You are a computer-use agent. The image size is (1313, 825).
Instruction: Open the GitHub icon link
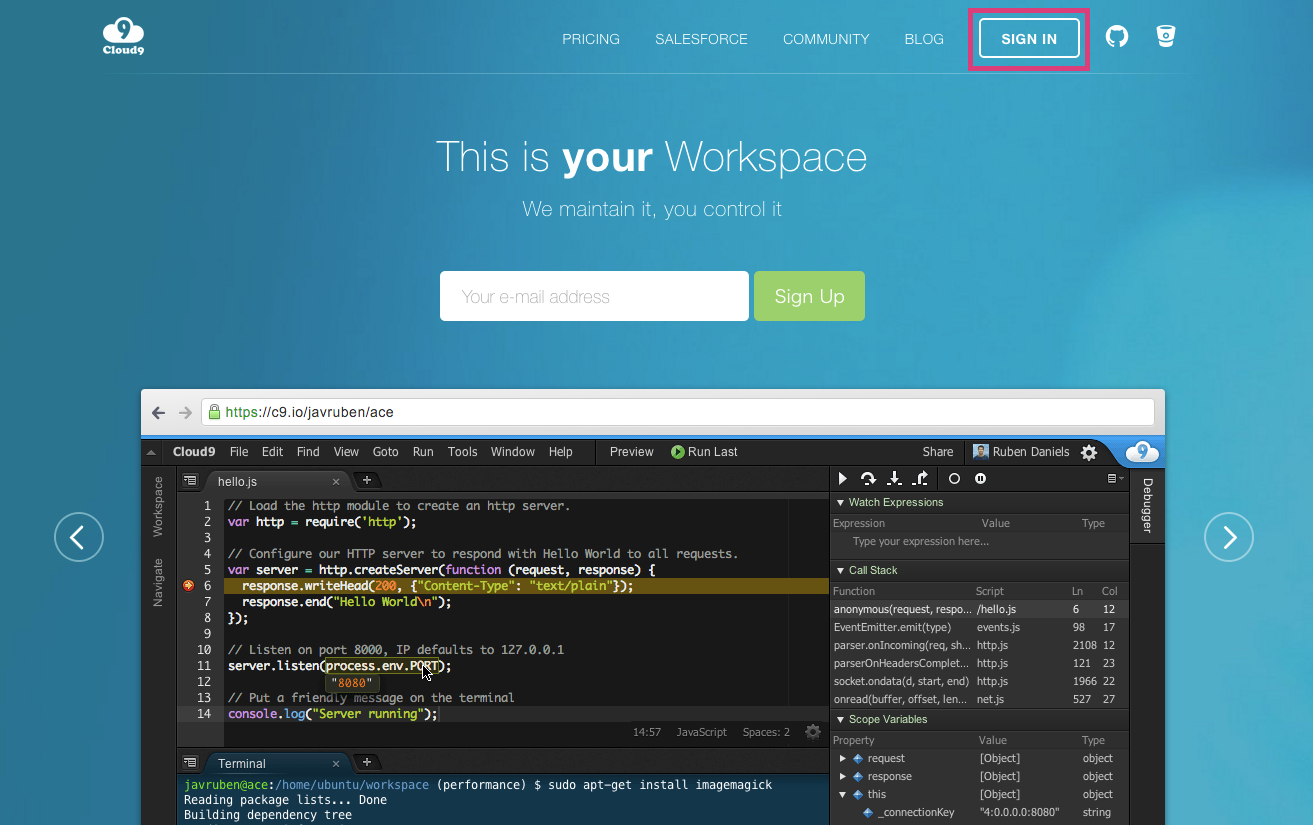(x=1116, y=38)
